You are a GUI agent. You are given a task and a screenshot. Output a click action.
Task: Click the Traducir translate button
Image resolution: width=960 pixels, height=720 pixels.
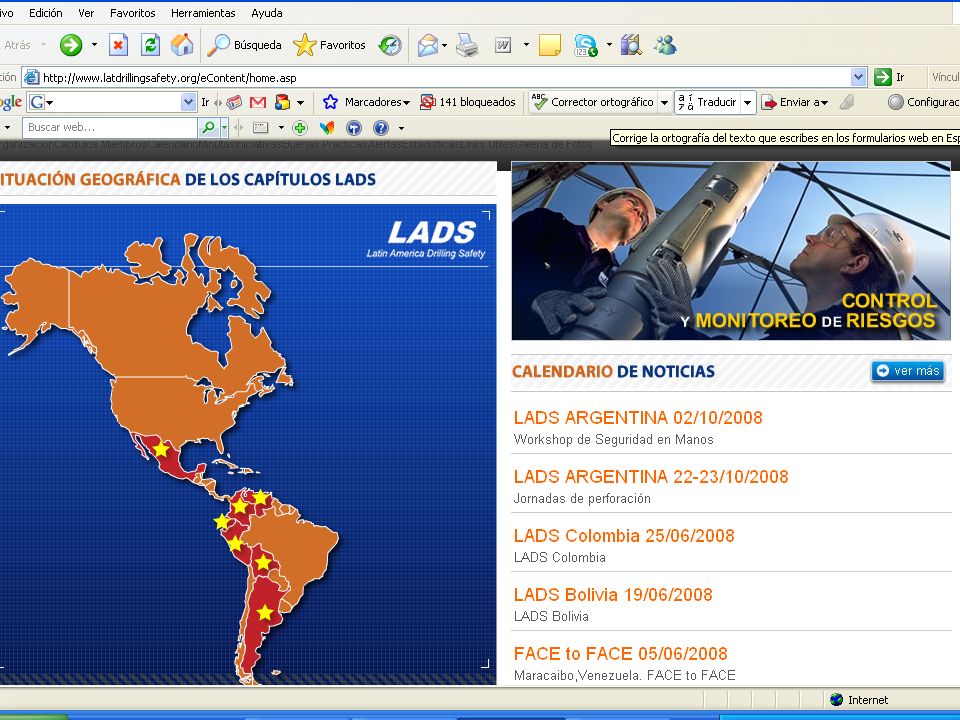click(x=708, y=102)
